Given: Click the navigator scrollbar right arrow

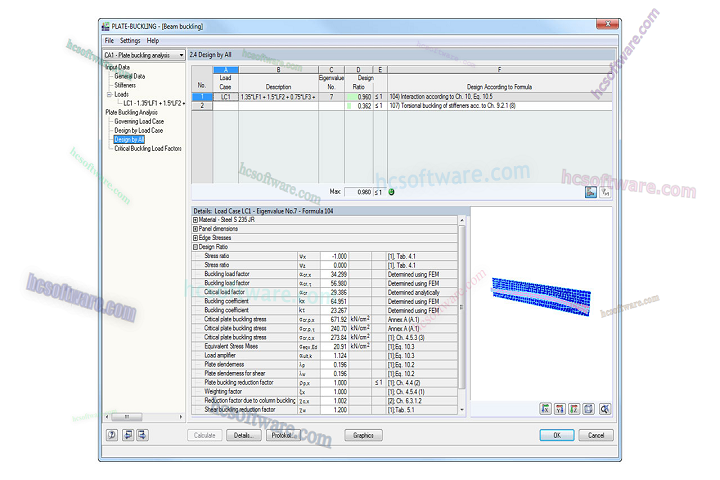Looking at the screenshot, I should [181, 417].
